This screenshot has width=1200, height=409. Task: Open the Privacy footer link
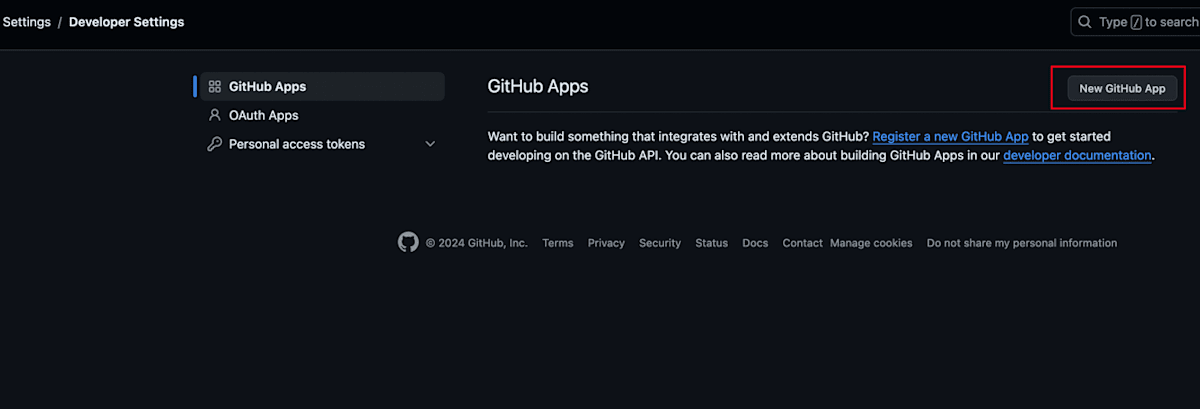(x=606, y=243)
